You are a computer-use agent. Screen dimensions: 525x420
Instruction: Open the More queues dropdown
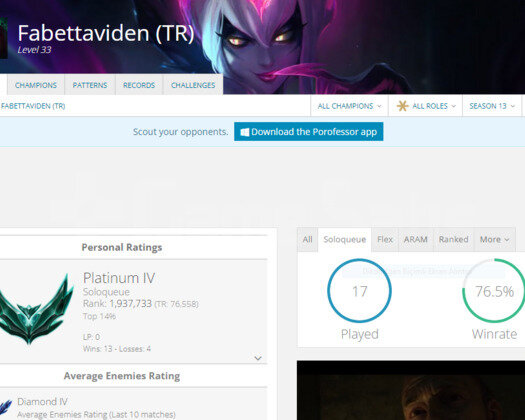click(x=495, y=239)
